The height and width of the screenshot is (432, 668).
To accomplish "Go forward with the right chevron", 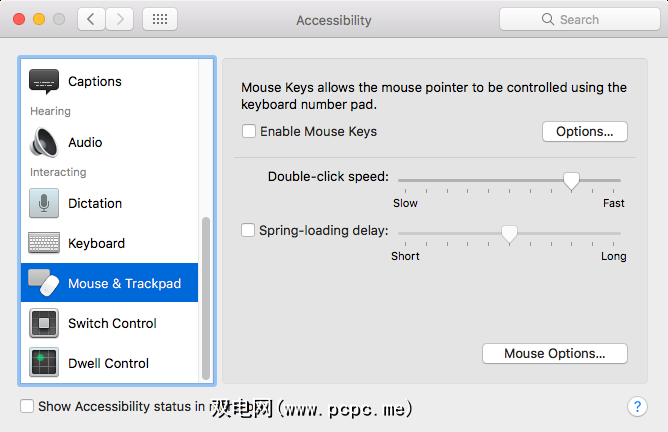I will 120,19.
